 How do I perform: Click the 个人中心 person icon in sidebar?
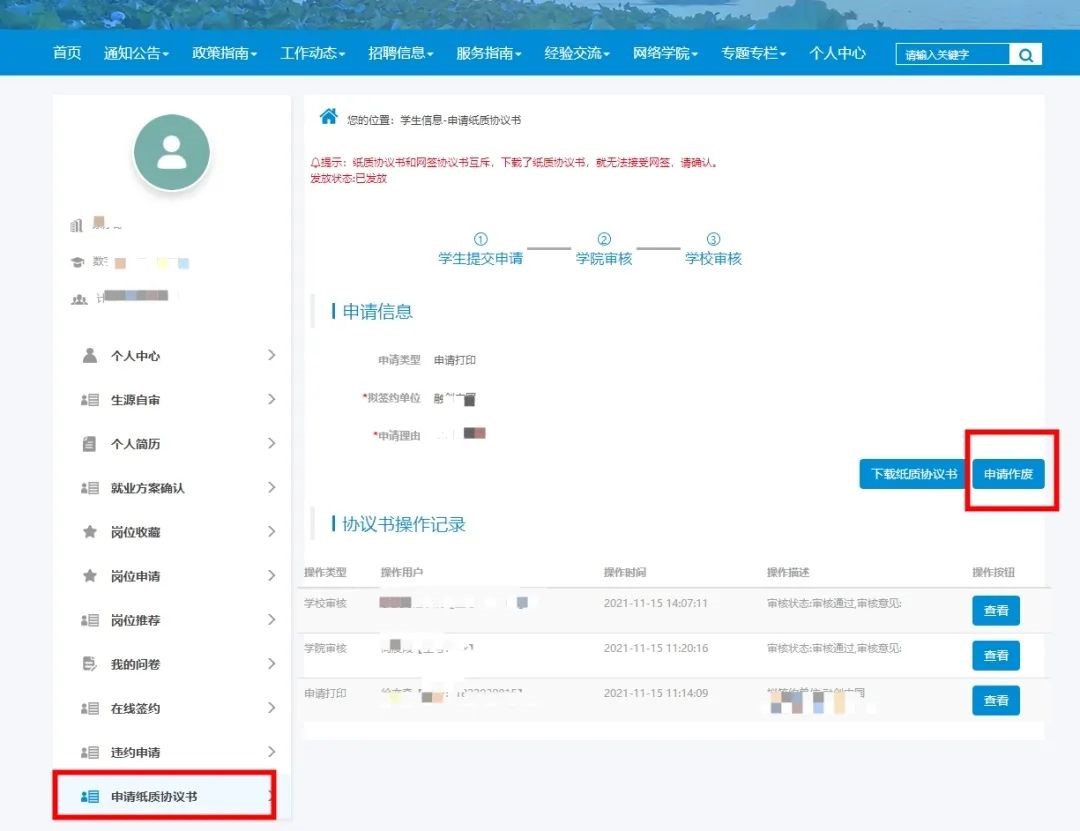[90, 356]
